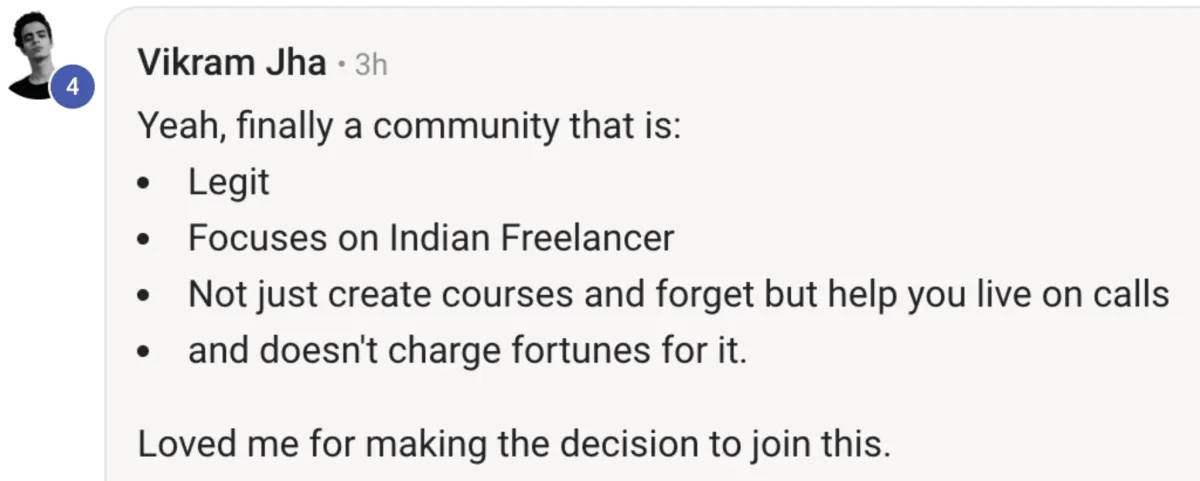Screen dimensions: 1200x481
Task: Open Vikram Jha's profile via name link
Action: click(232, 63)
